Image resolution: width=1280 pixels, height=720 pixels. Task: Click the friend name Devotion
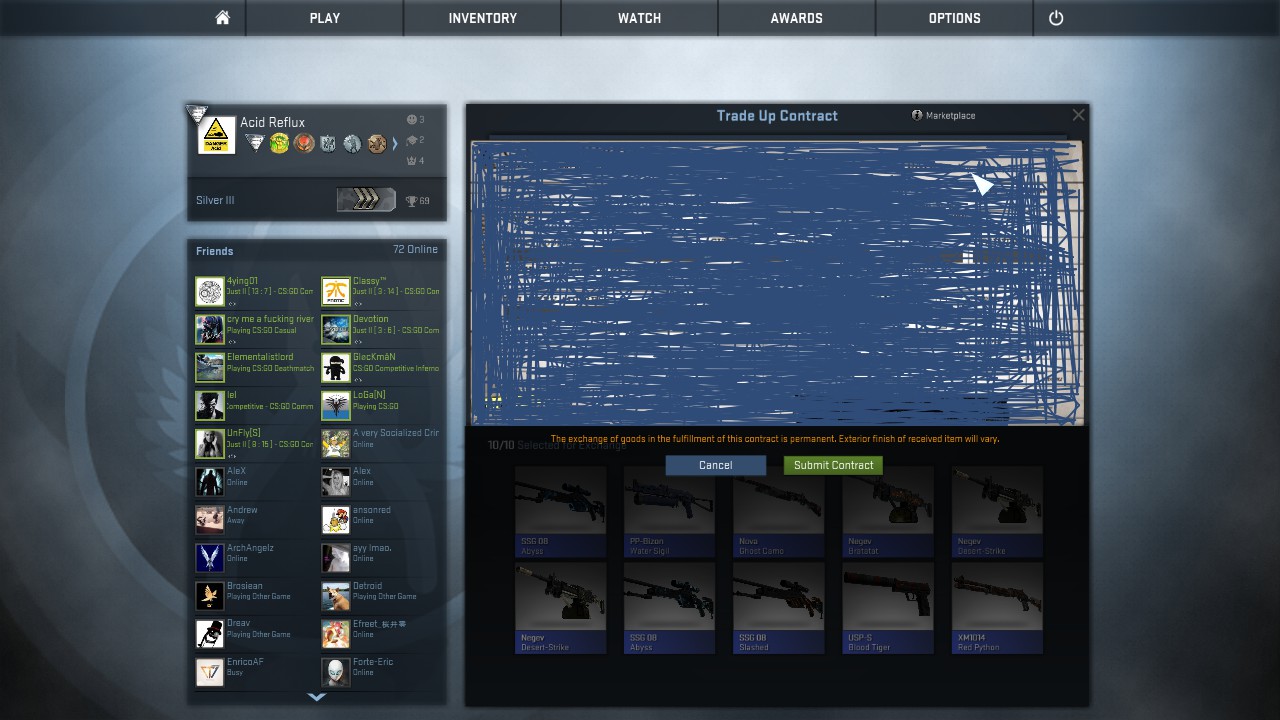click(x=371, y=319)
